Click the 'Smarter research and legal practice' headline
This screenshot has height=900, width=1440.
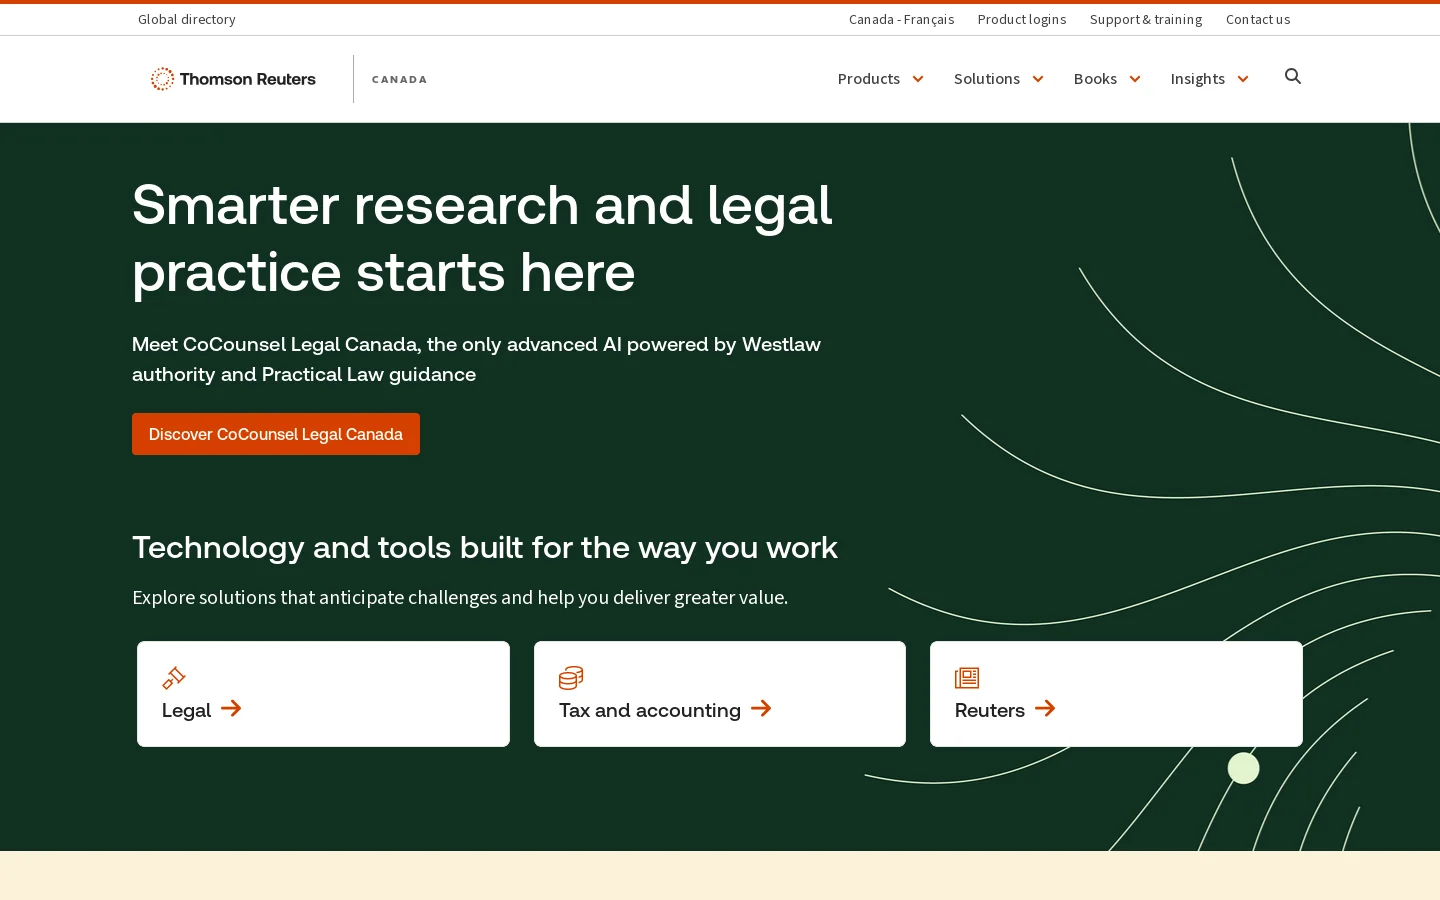point(482,238)
